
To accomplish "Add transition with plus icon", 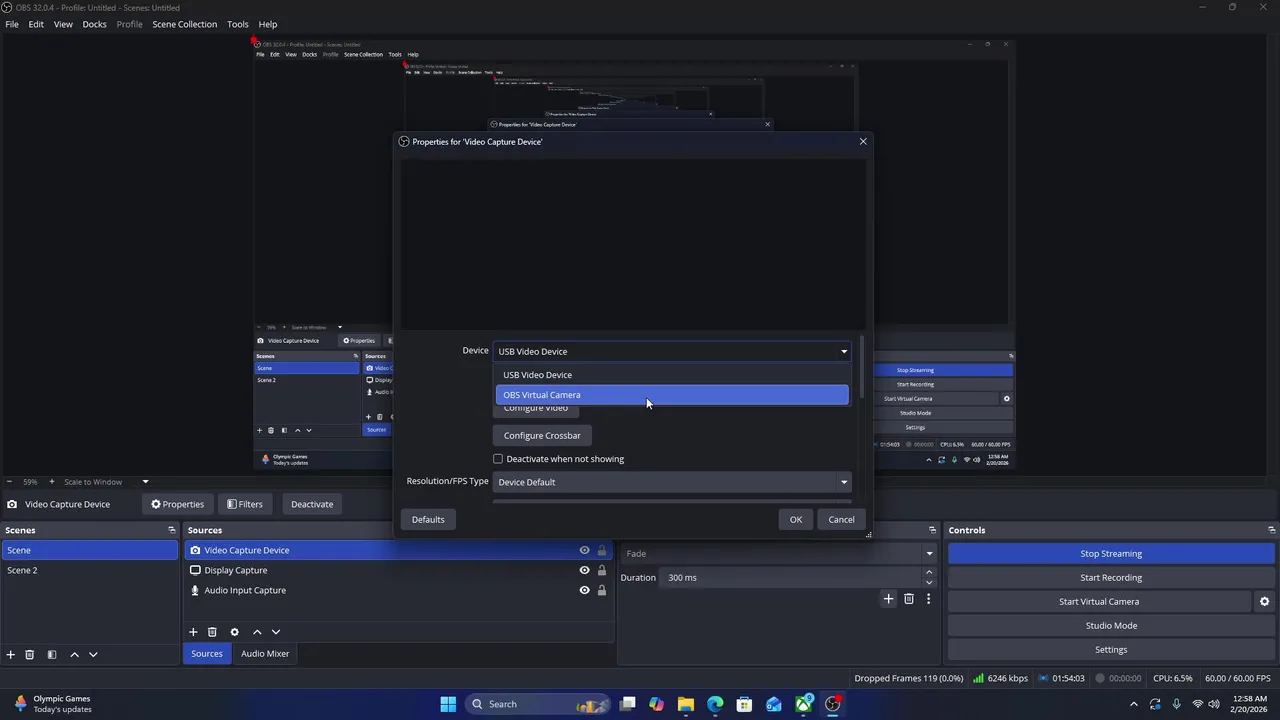I will pyautogui.click(x=888, y=599).
